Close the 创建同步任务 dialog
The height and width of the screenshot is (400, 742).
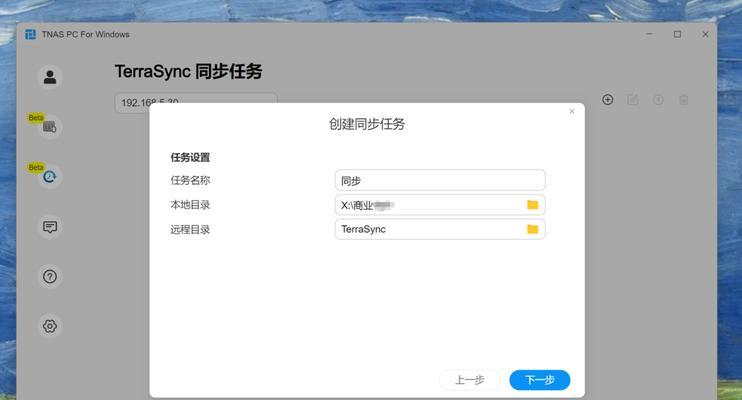click(x=572, y=111)
